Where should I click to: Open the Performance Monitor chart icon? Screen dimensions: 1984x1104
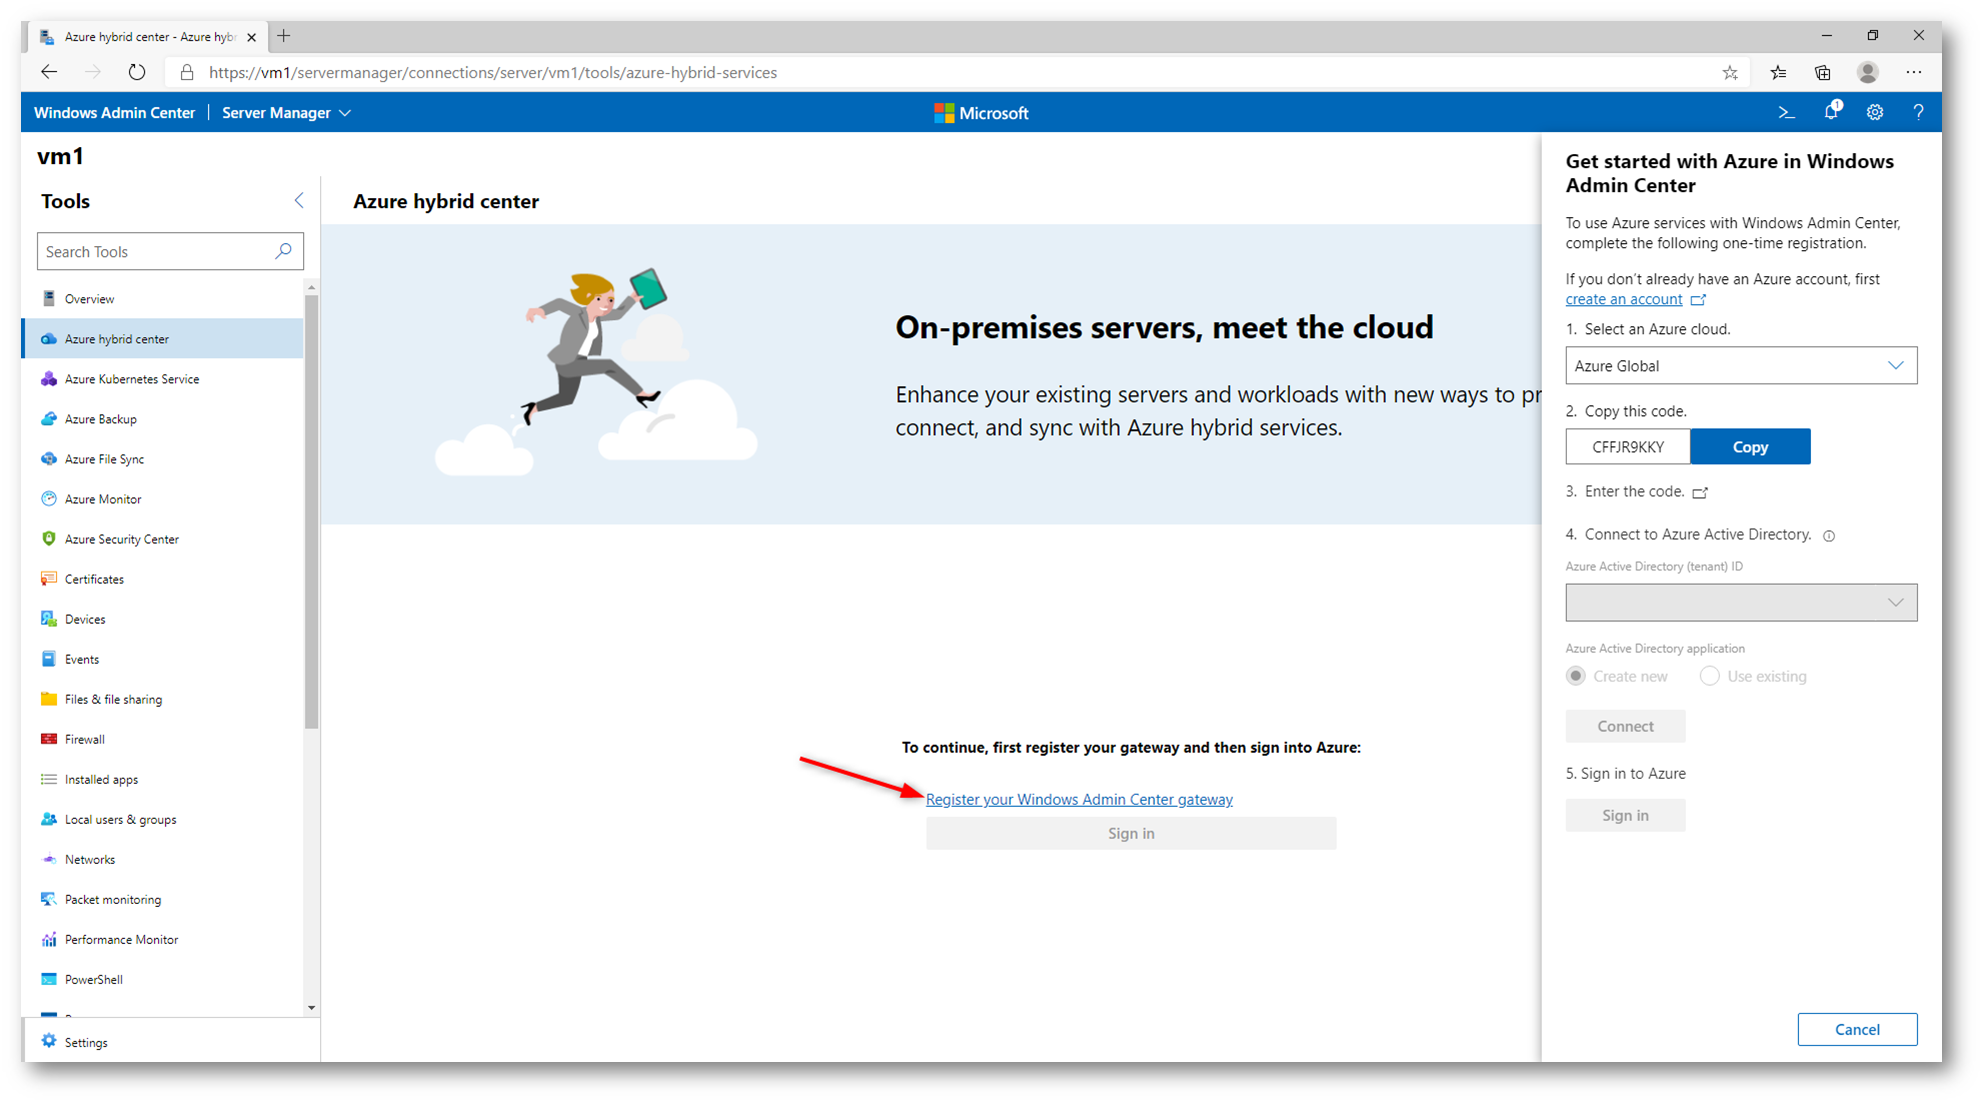[49, 938]
